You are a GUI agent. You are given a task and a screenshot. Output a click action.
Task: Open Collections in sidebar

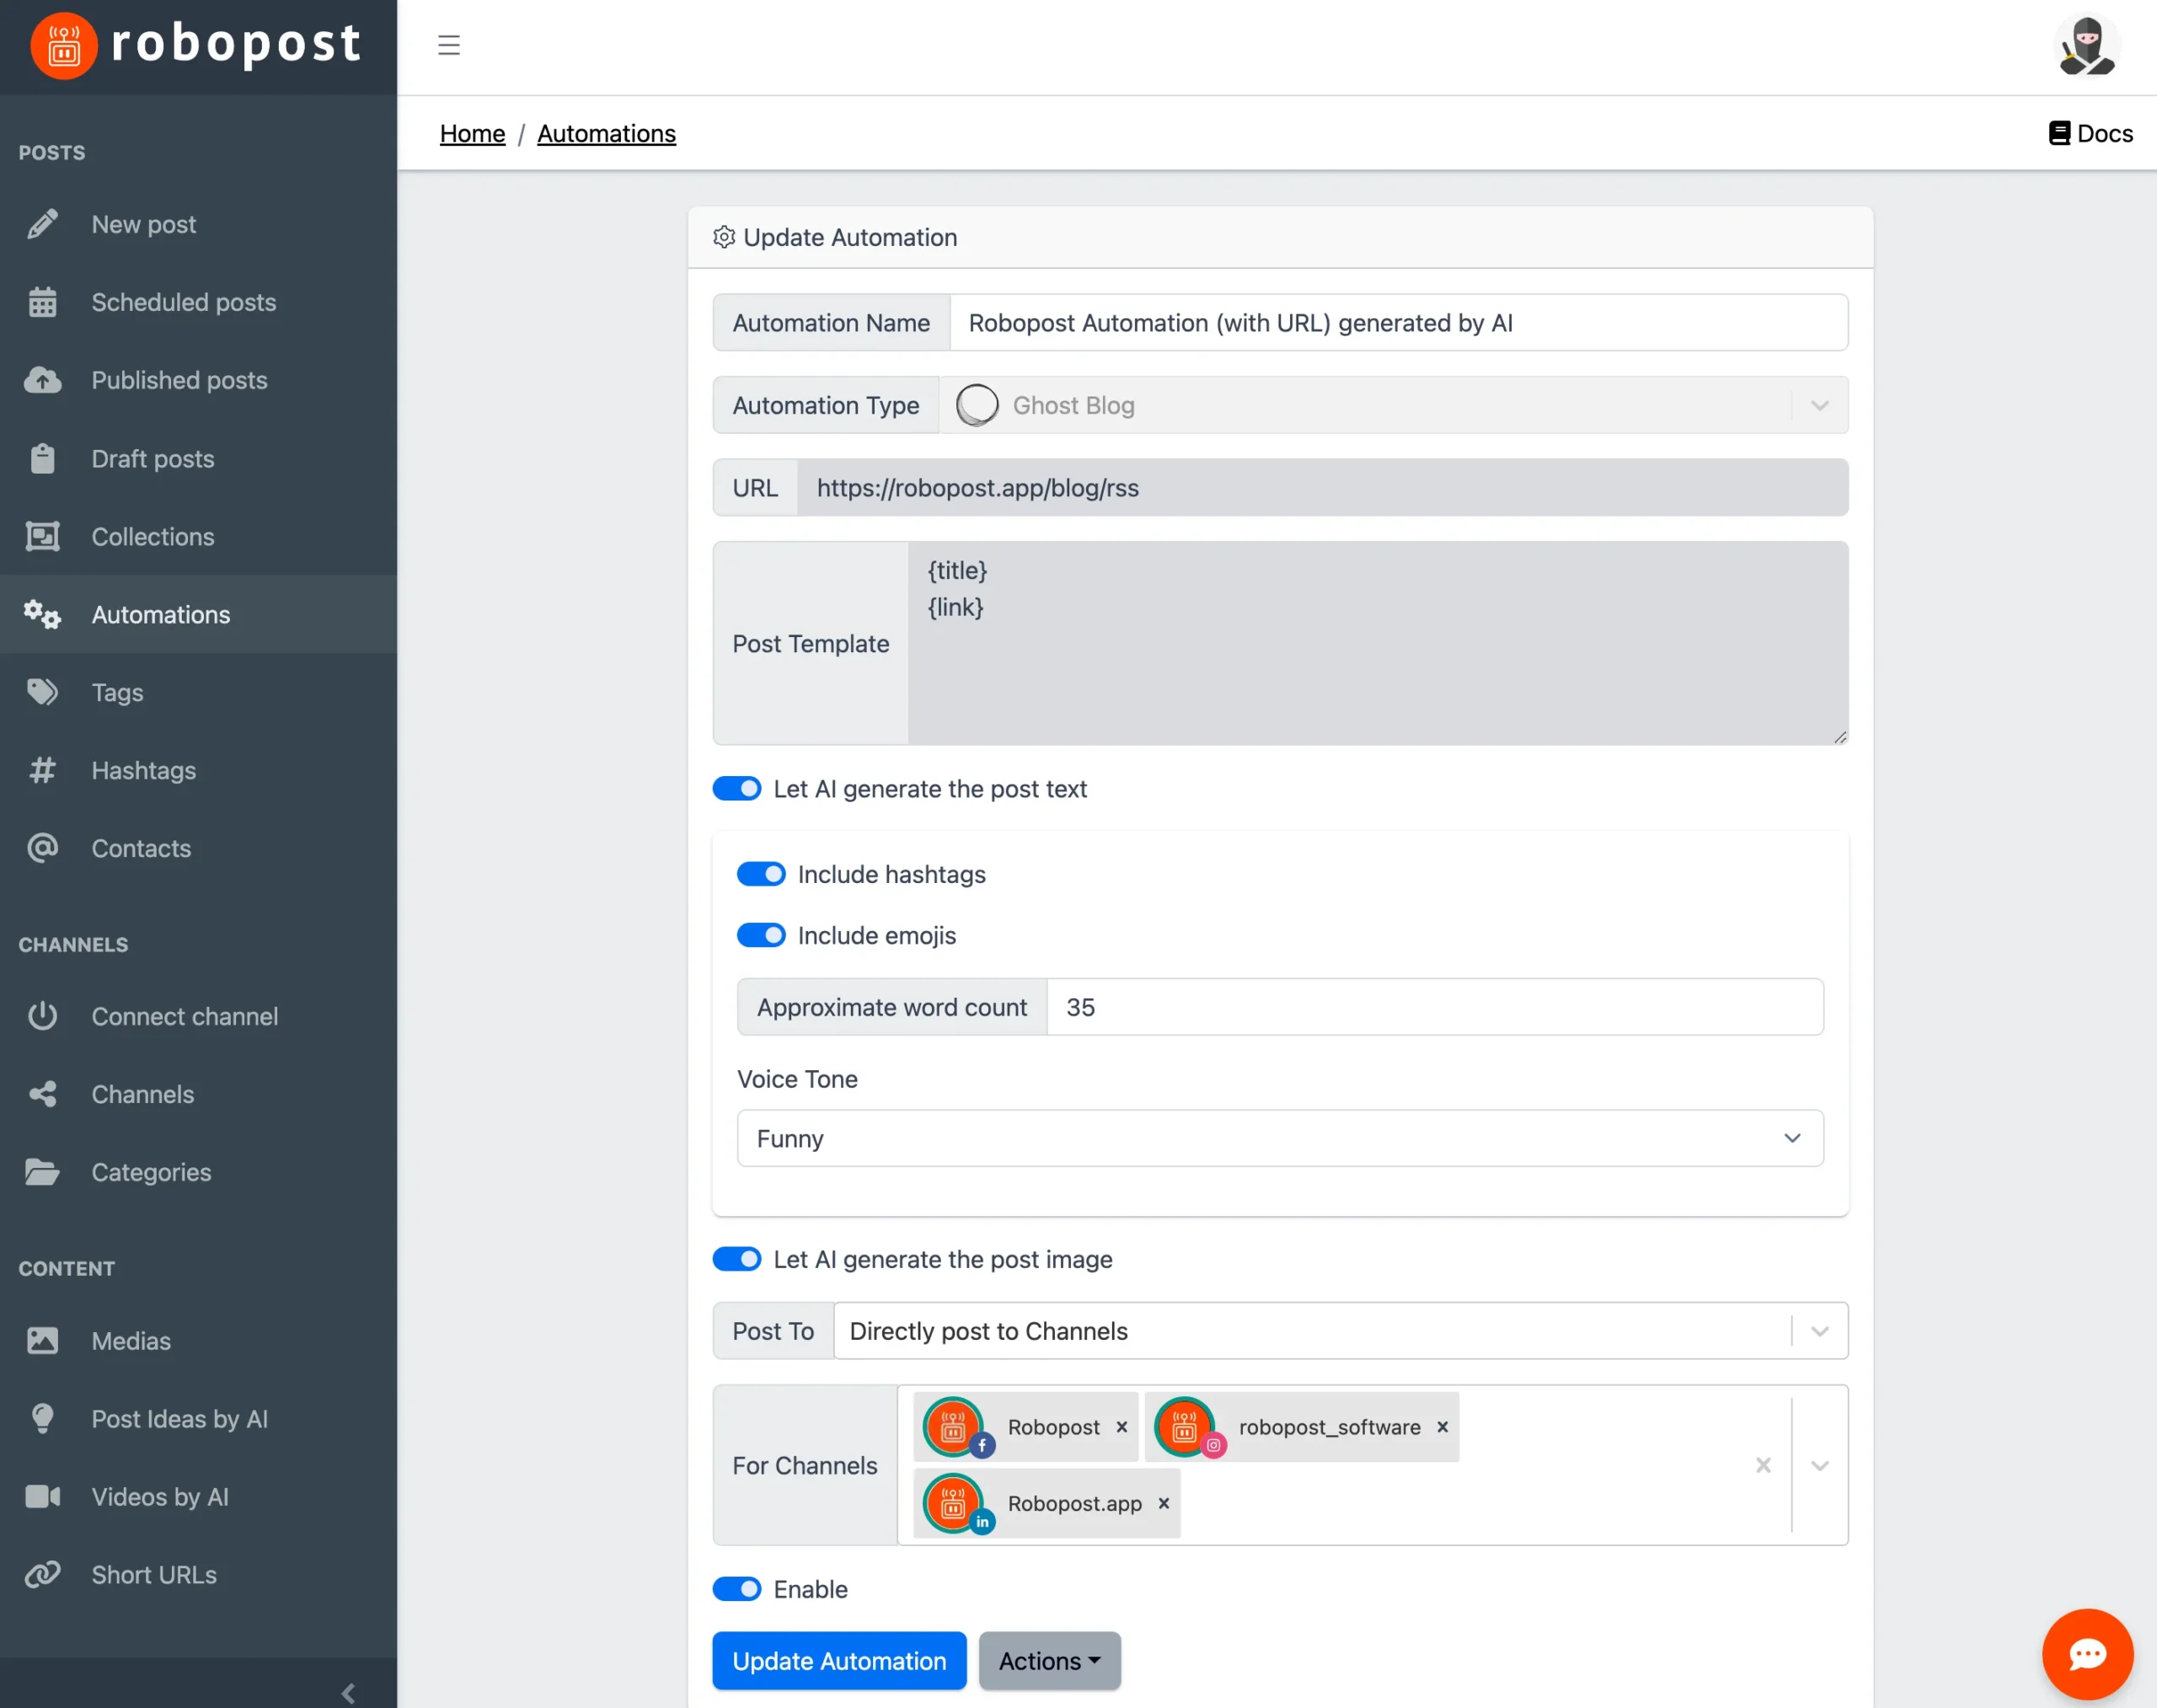click(x=198, y=536)
